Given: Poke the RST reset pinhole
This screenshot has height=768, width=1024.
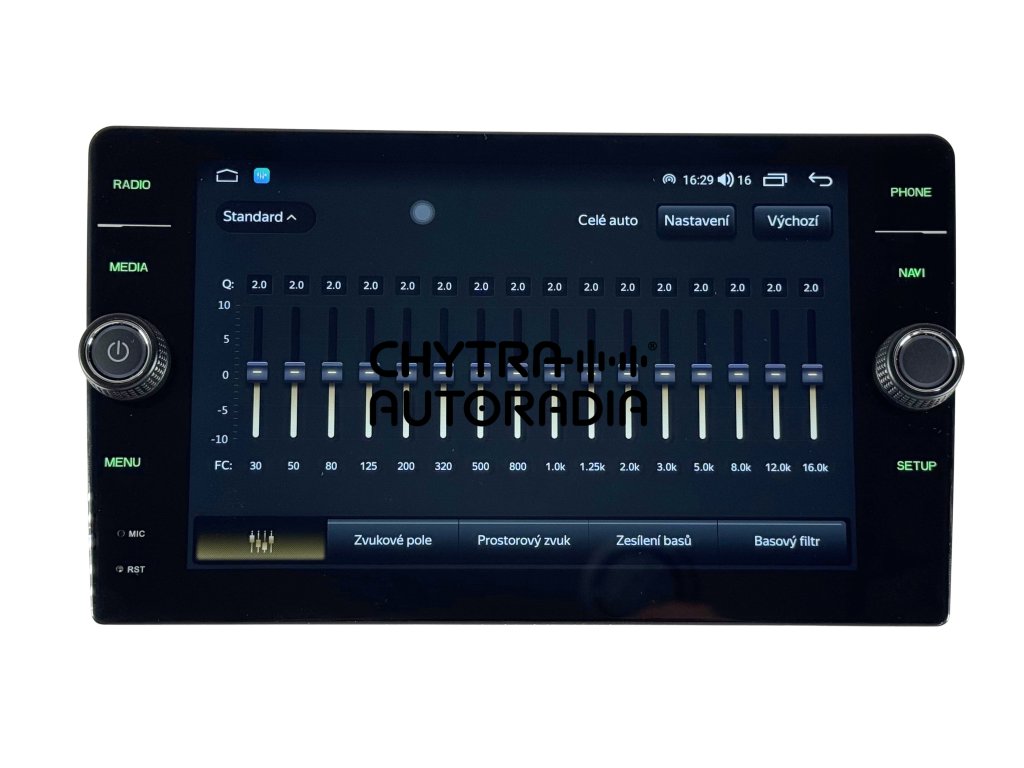Looking at the screenshot, I should 120,569.
